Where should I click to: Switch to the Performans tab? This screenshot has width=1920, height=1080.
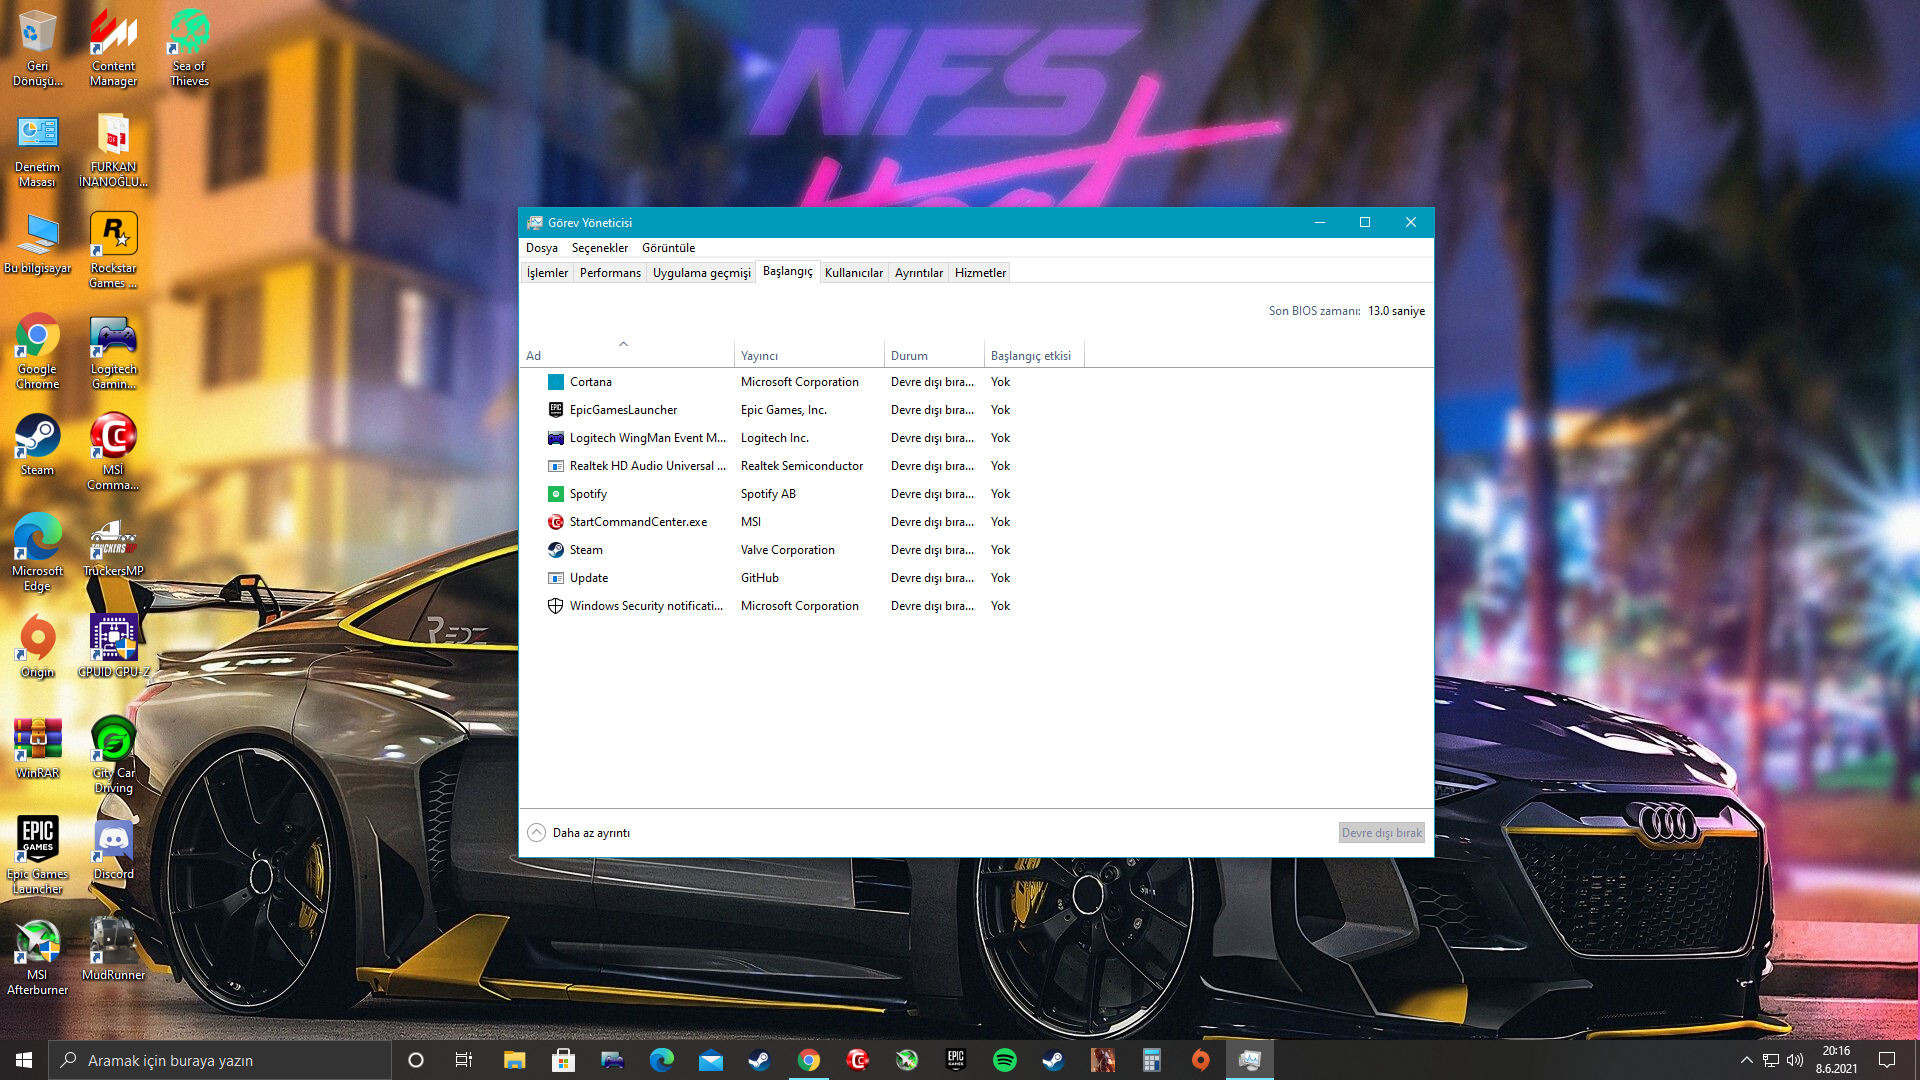tap(610, 273)
